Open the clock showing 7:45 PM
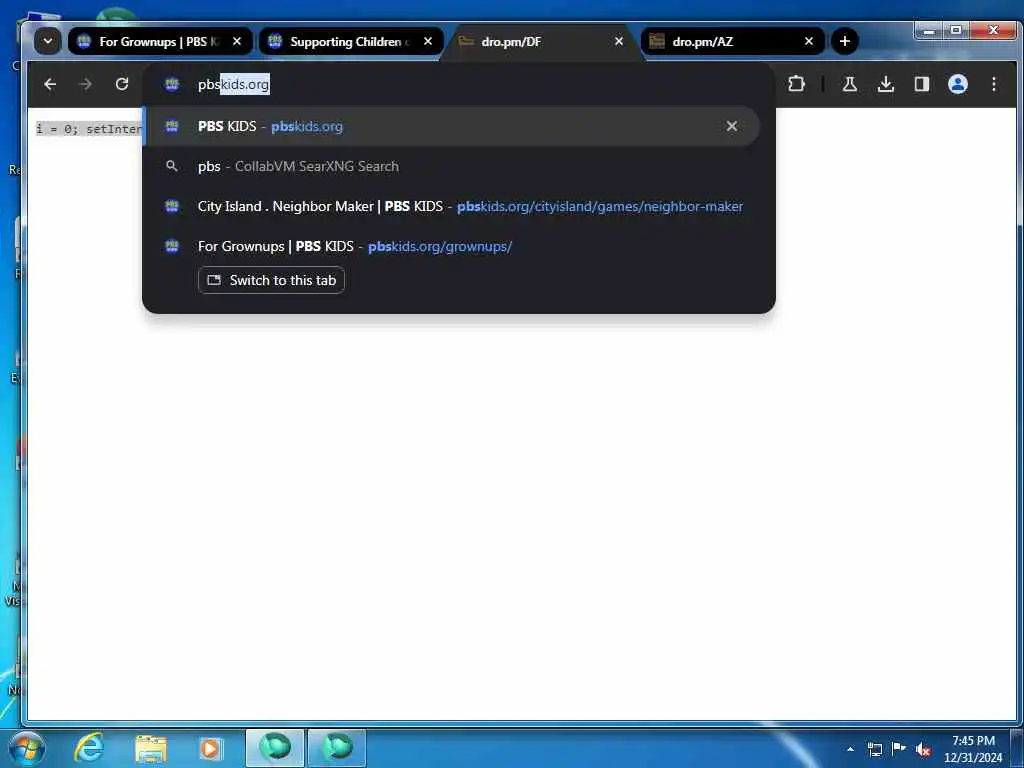 click(x=973, y=748)
